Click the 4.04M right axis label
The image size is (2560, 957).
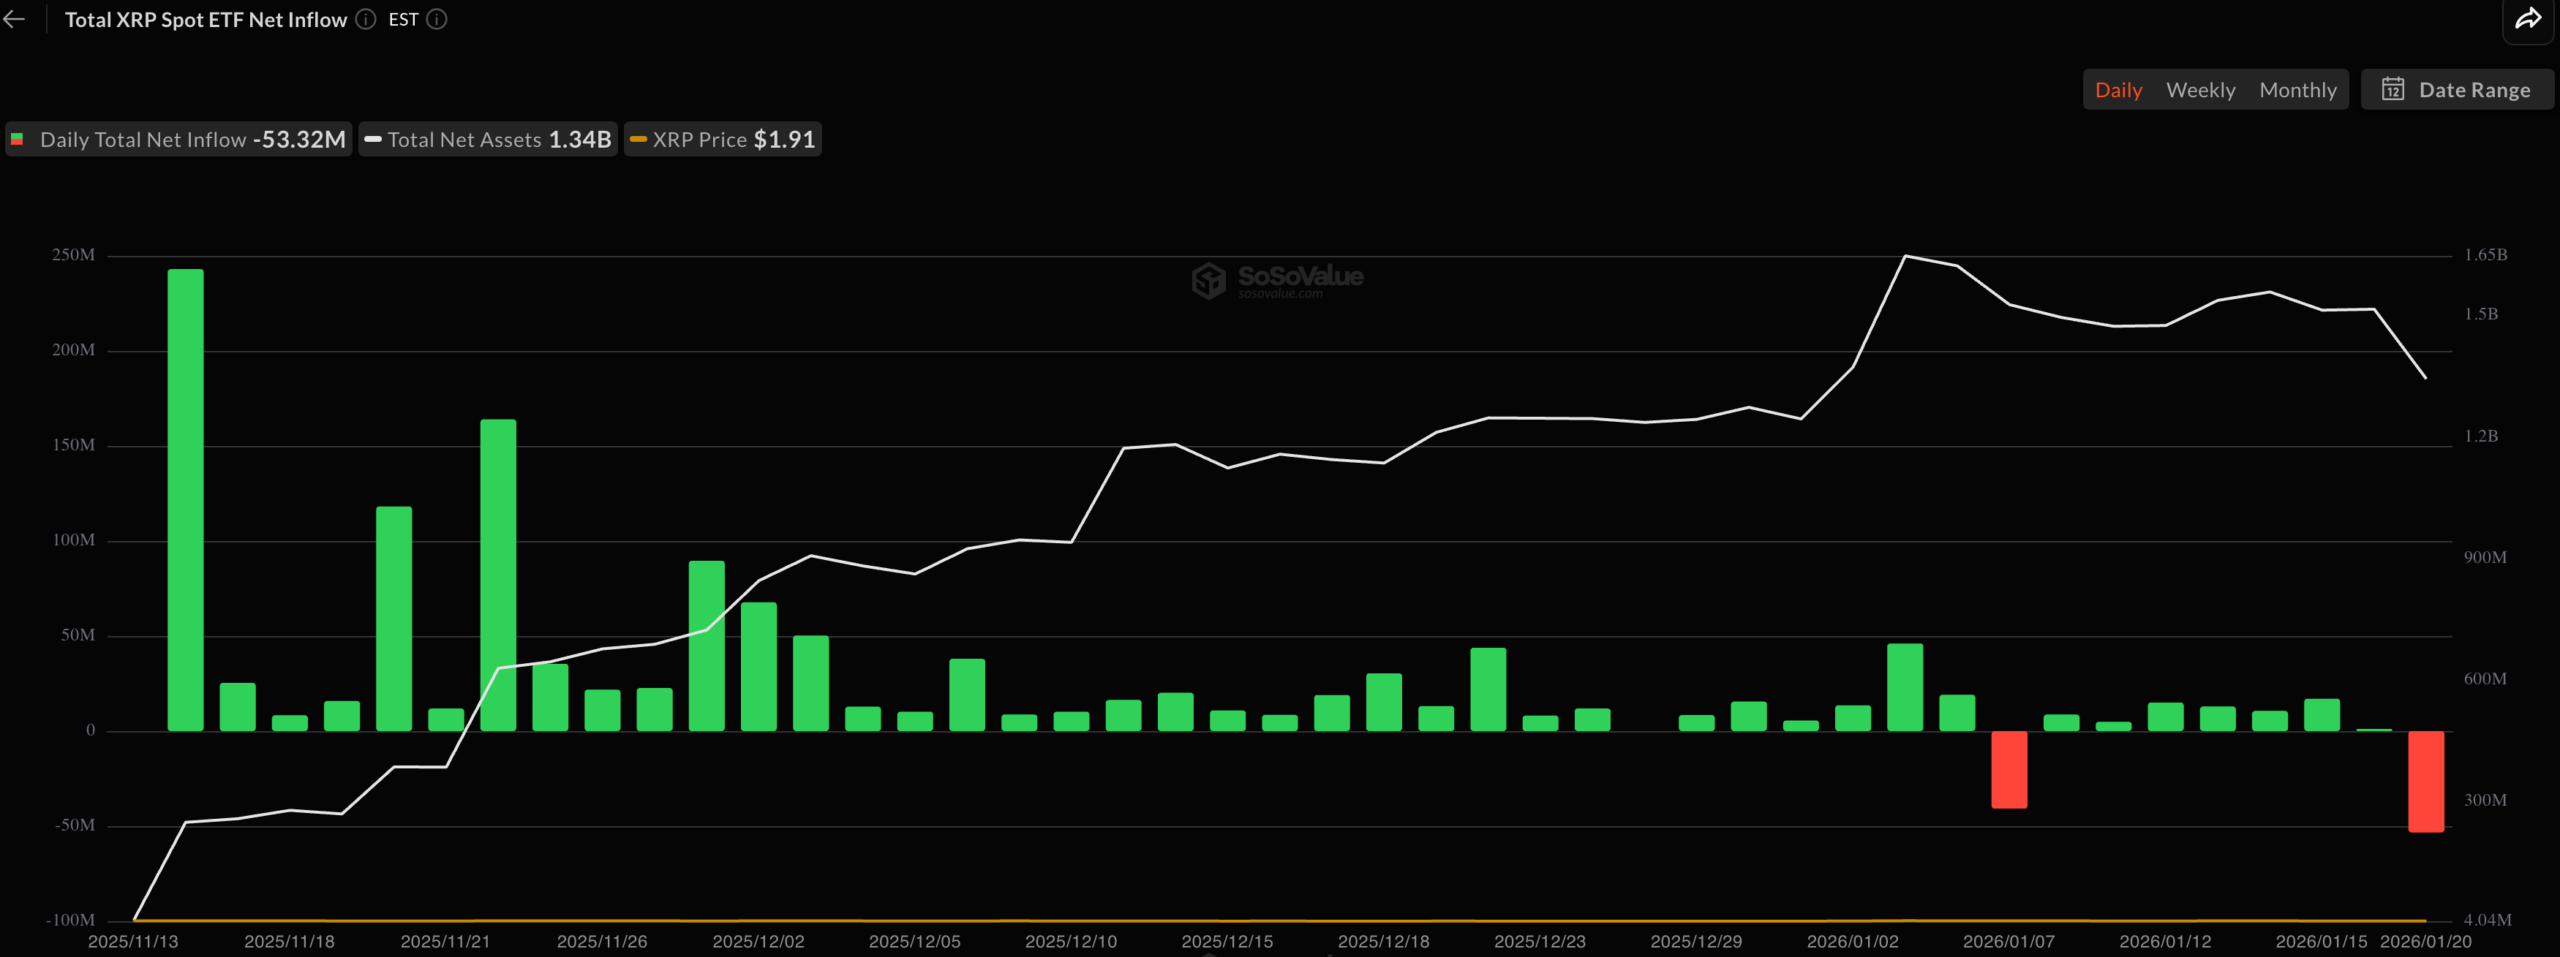[x=2487, y=920]
